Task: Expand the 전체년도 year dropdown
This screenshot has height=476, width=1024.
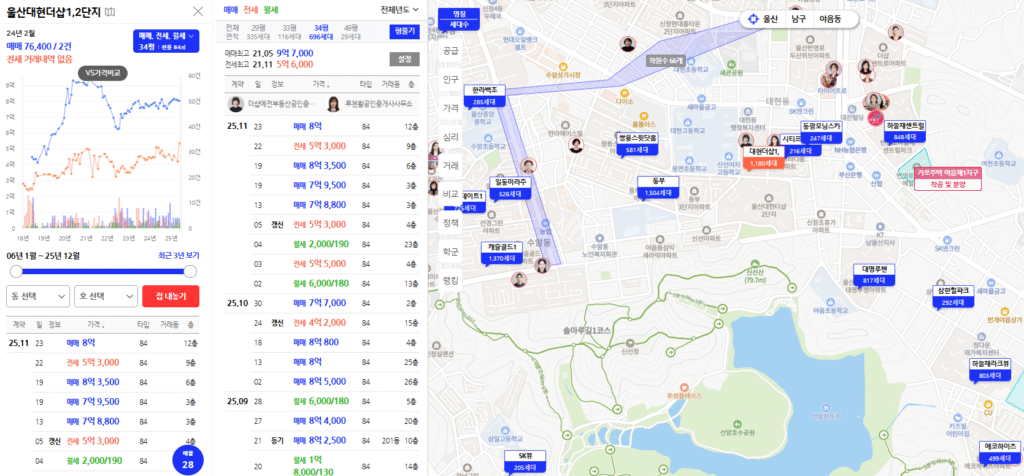Action: (400, 9)
